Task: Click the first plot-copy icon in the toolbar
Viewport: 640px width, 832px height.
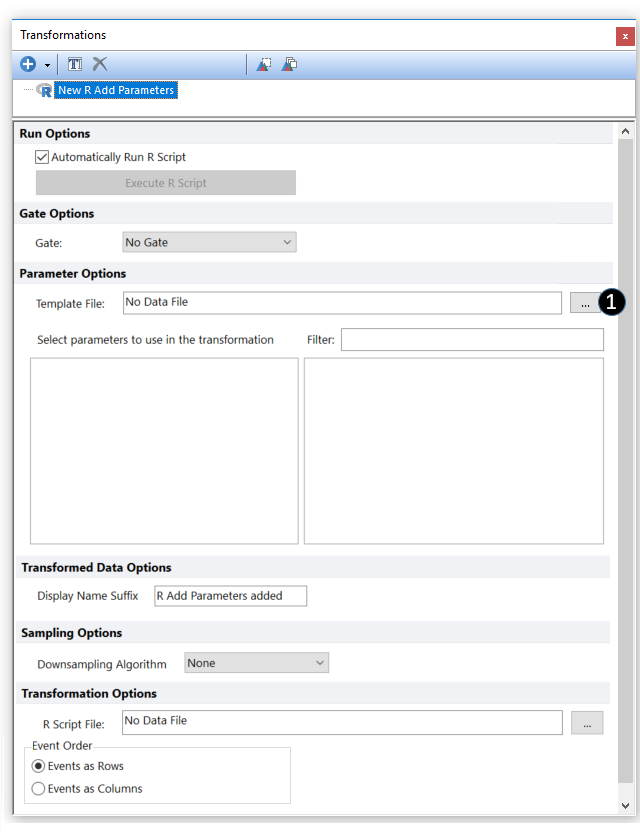Action: pyautogui.click(x=264, y=64)
